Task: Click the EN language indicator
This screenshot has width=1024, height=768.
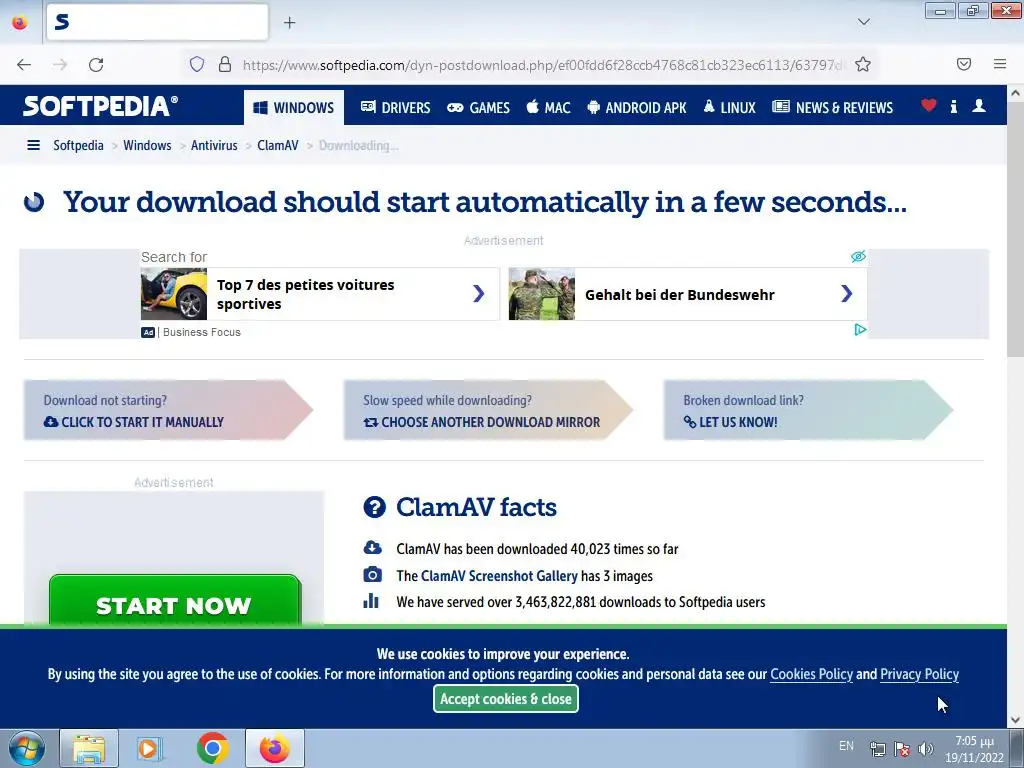Action: [x=846, y=746]
